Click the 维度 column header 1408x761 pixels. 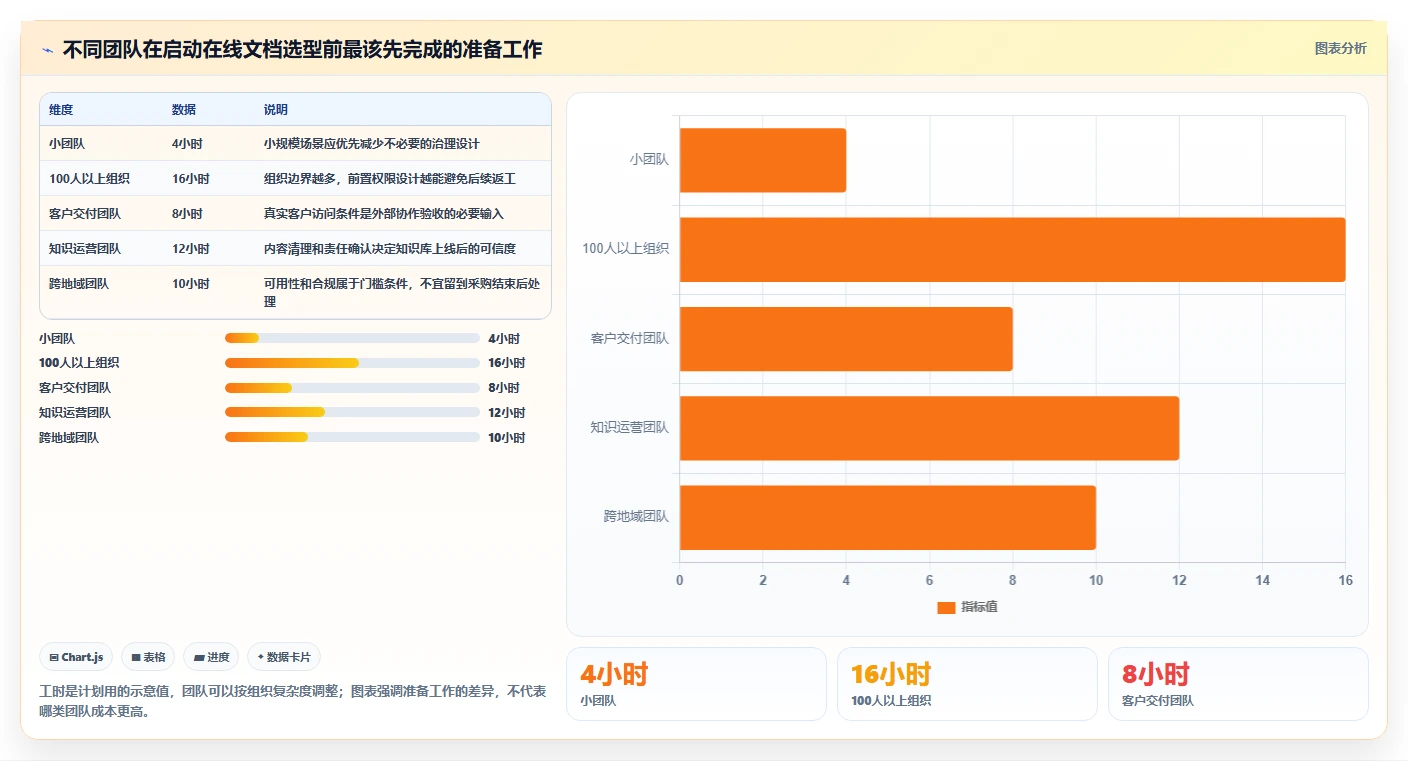61,110
